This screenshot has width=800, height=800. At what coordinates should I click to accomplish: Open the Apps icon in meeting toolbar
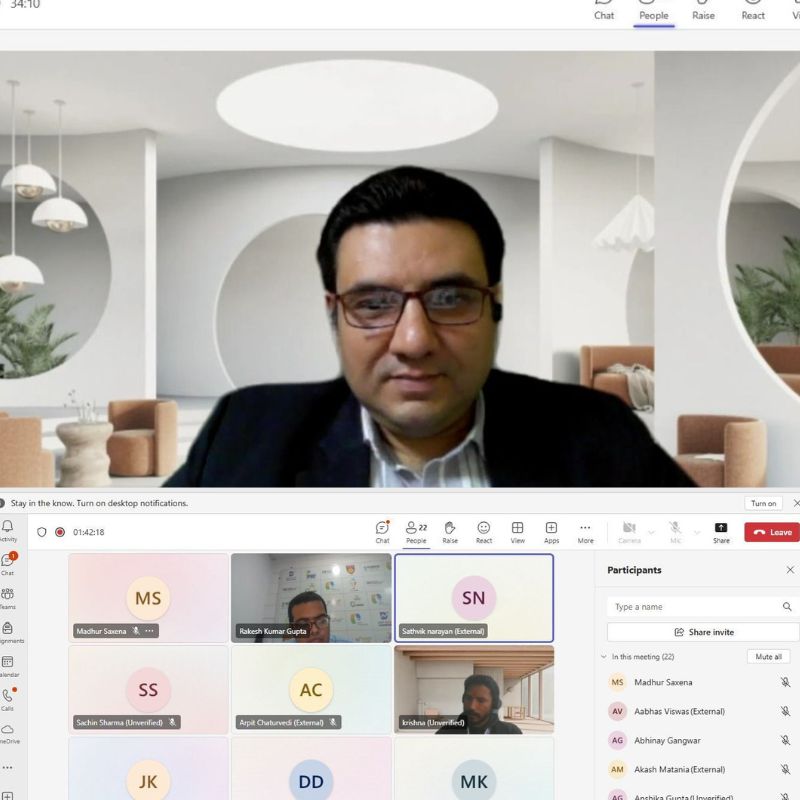(x=551, y=531)
